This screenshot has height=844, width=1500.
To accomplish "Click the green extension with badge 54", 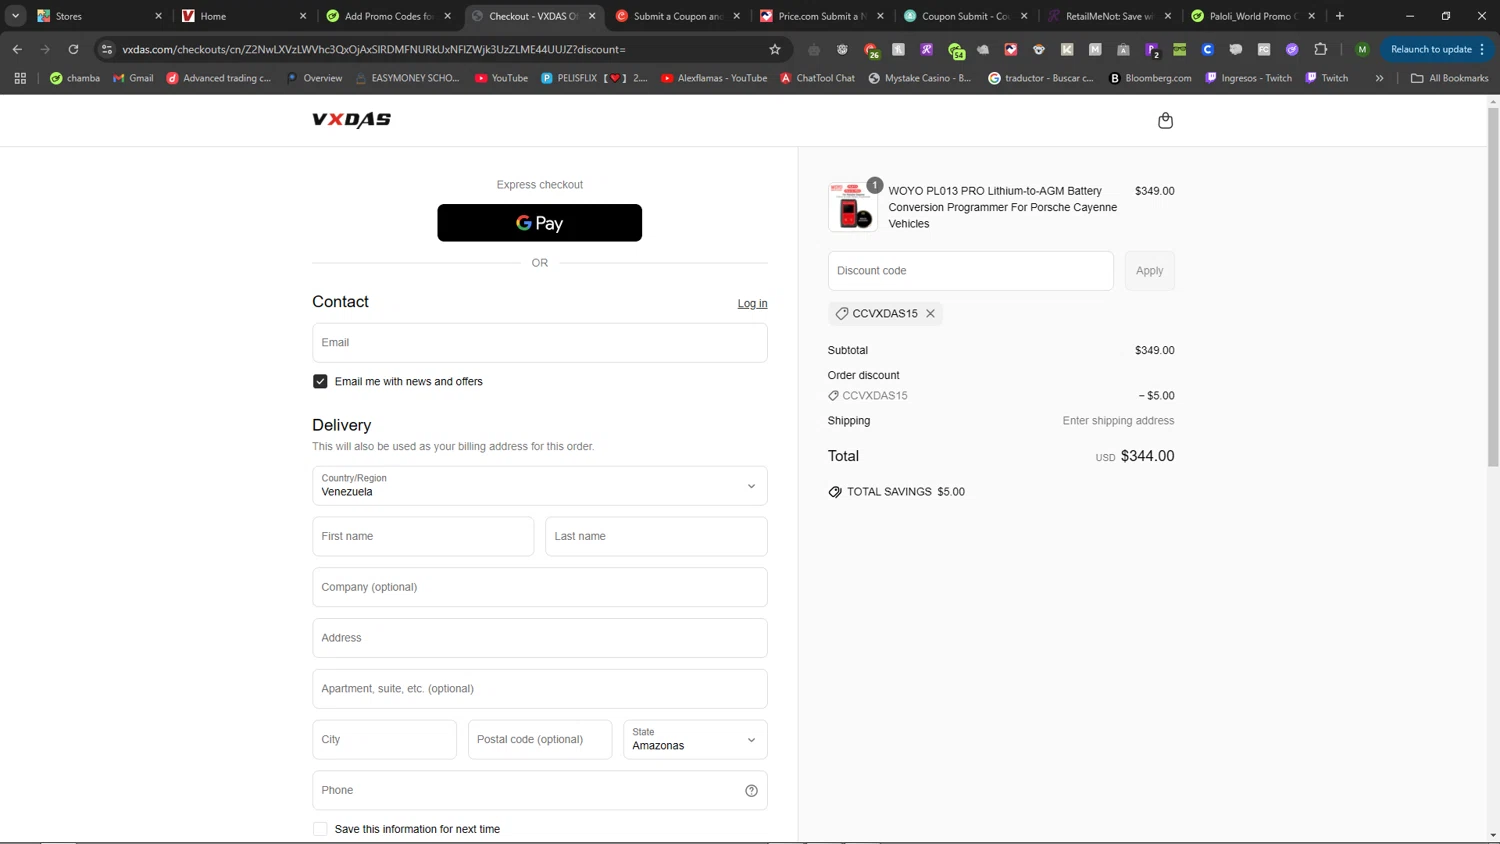I will pos(956,49).
